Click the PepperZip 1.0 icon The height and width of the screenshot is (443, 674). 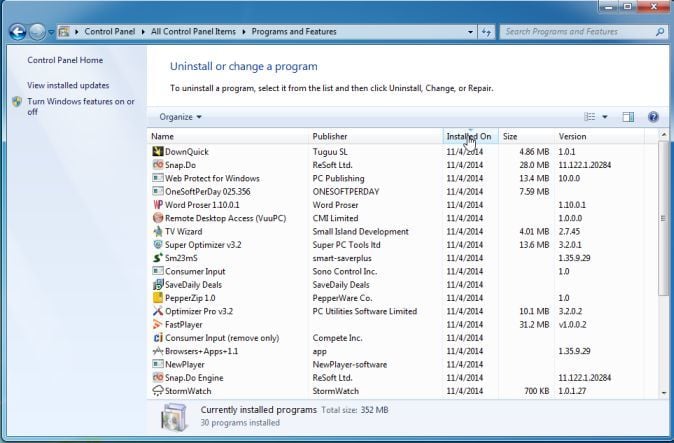click(x=158, y=298)
